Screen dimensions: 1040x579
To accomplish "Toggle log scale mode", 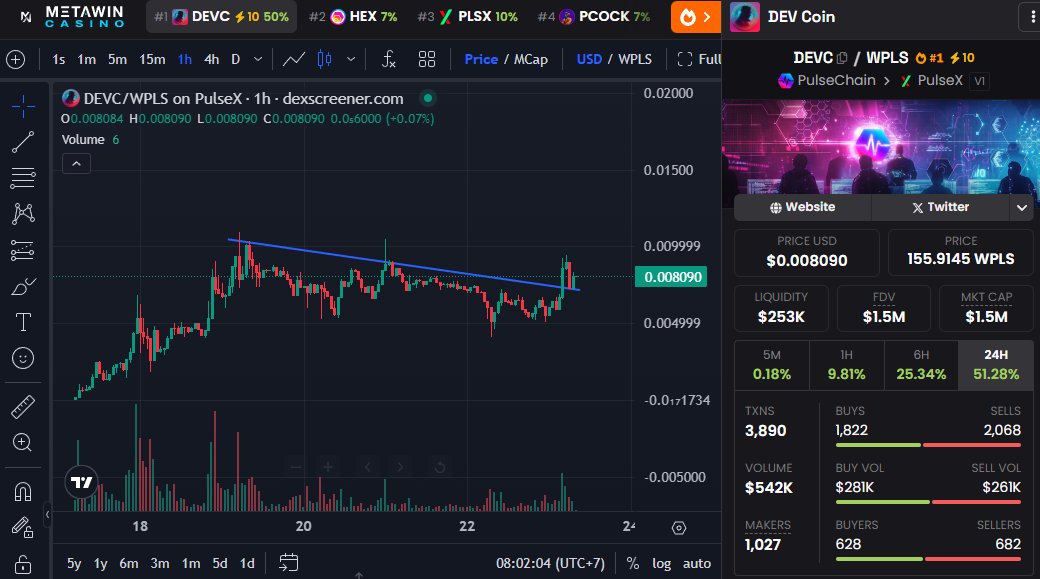I will pyautogui.click(x=661, y=563).
